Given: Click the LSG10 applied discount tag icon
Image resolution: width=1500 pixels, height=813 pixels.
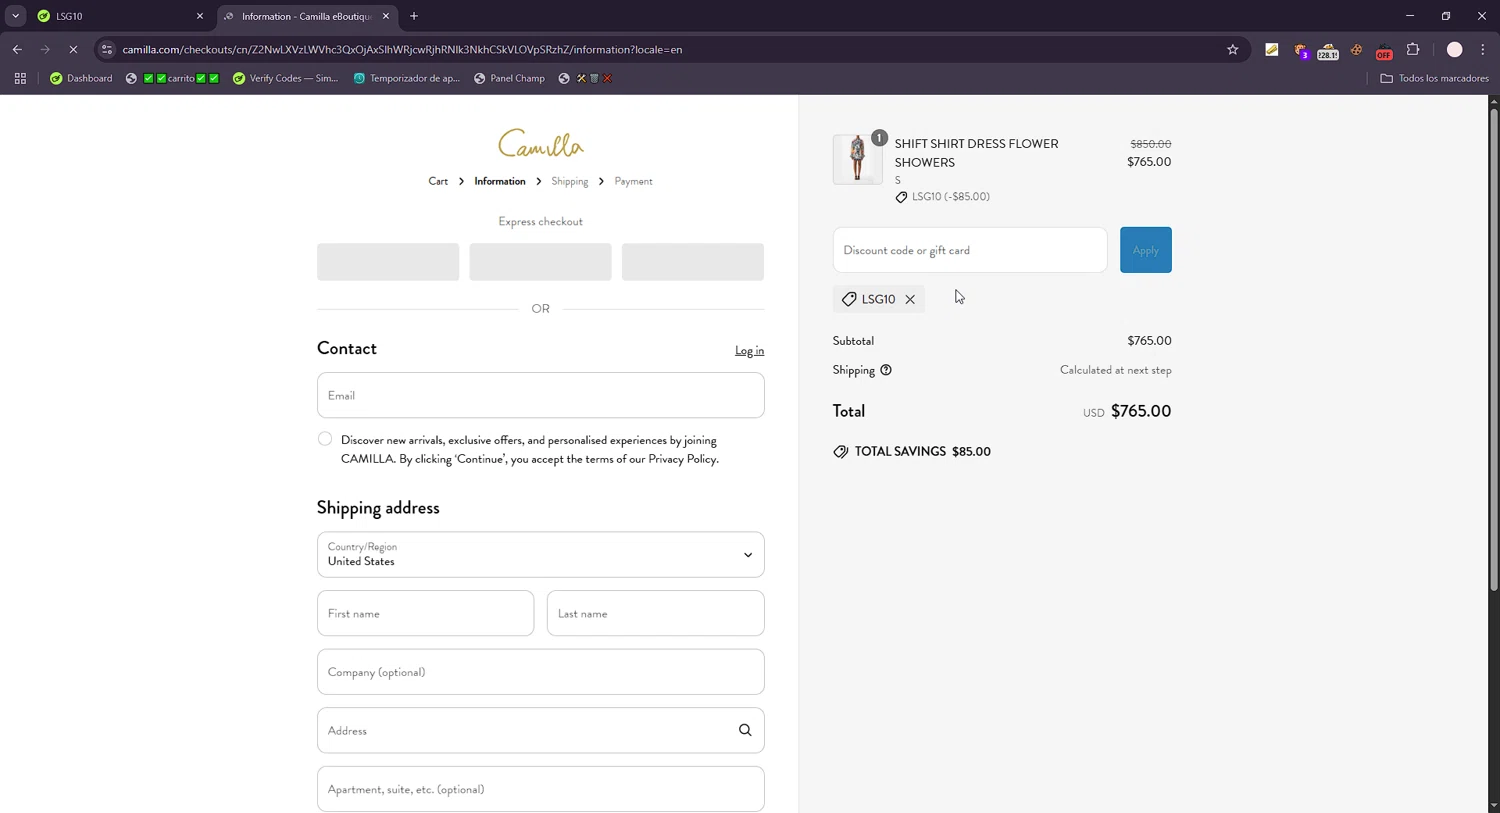Looking at the screenshot, I should point(849,299).
